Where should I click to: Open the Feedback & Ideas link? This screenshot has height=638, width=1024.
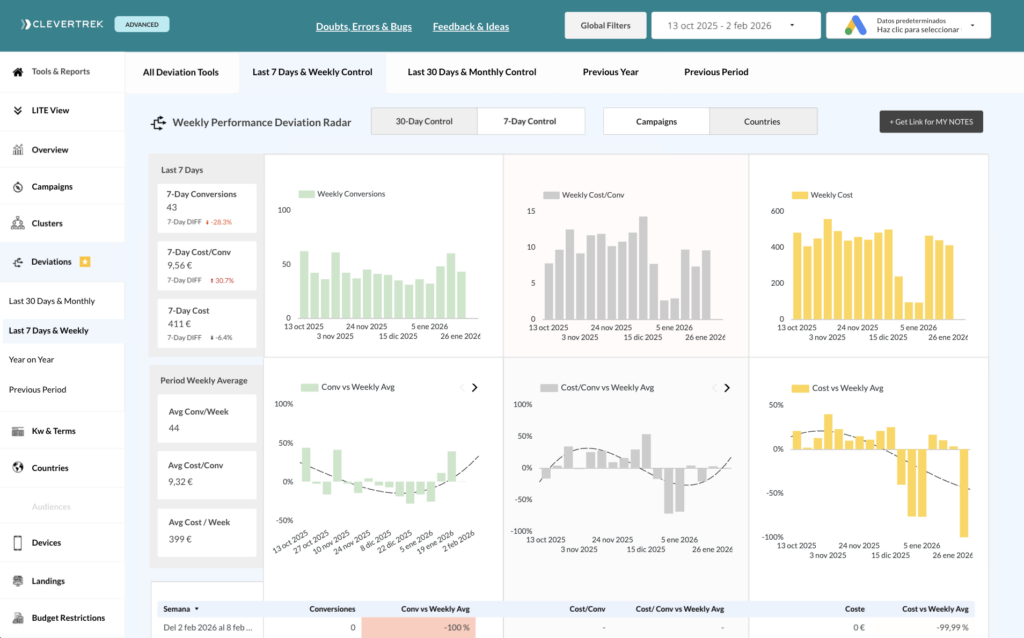click(470, 27)
